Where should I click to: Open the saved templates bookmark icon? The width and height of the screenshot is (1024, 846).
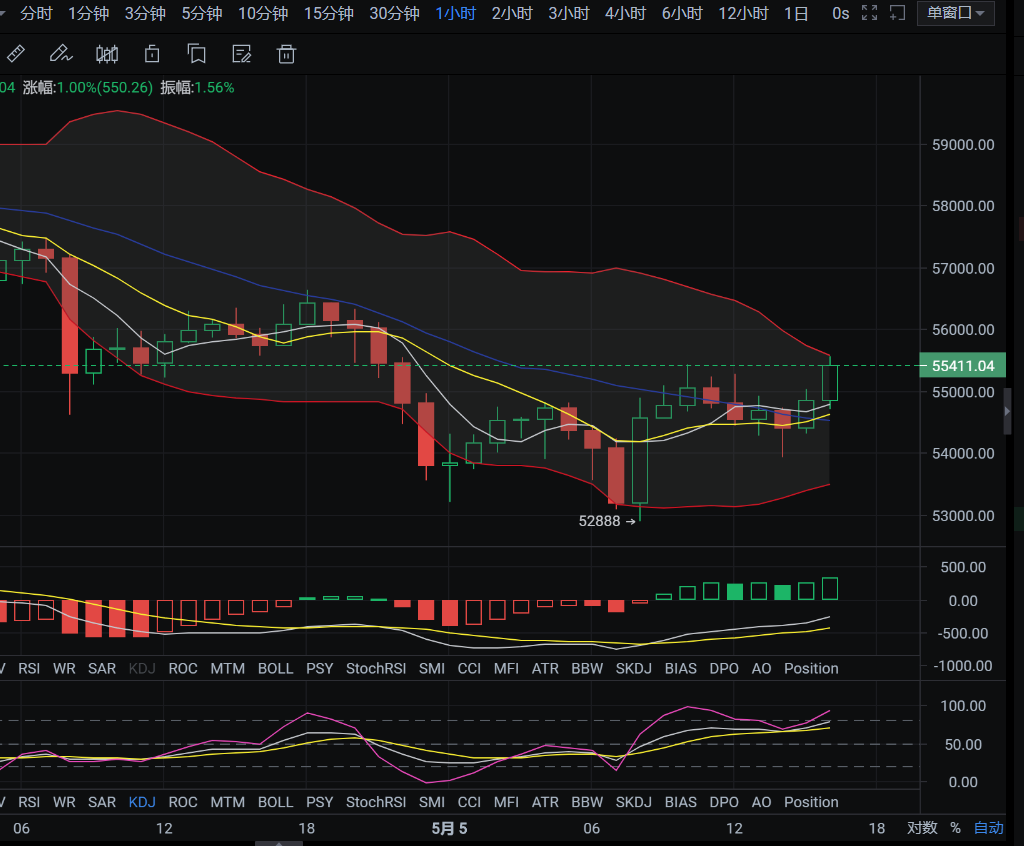tap(196, 53)
